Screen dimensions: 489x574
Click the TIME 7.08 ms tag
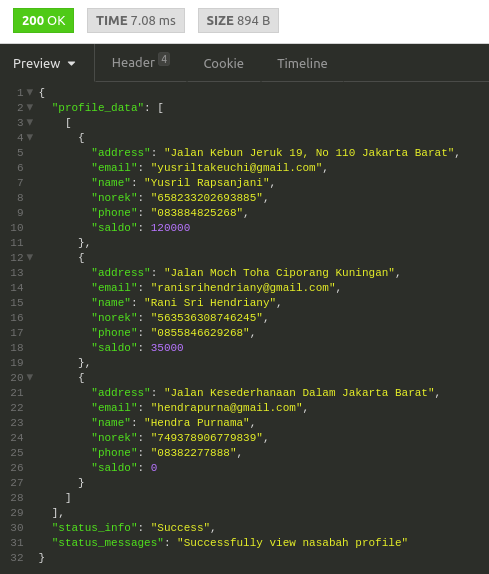click(136, 20)
